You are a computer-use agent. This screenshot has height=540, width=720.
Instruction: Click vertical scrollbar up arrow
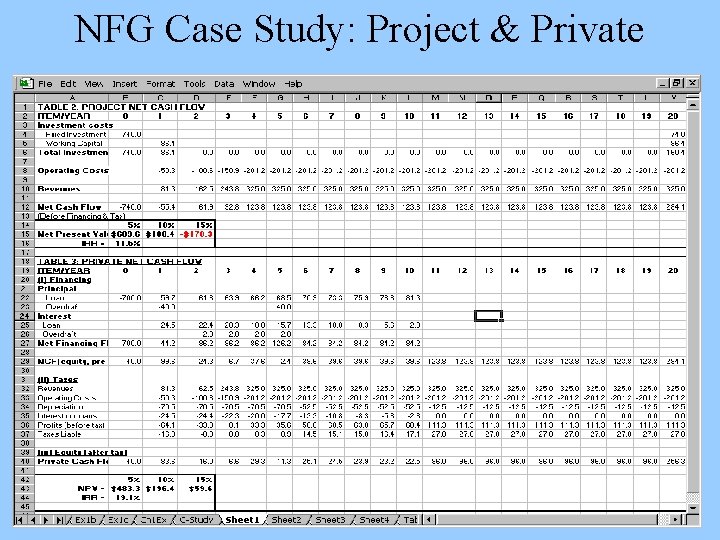tap(693, 105)
